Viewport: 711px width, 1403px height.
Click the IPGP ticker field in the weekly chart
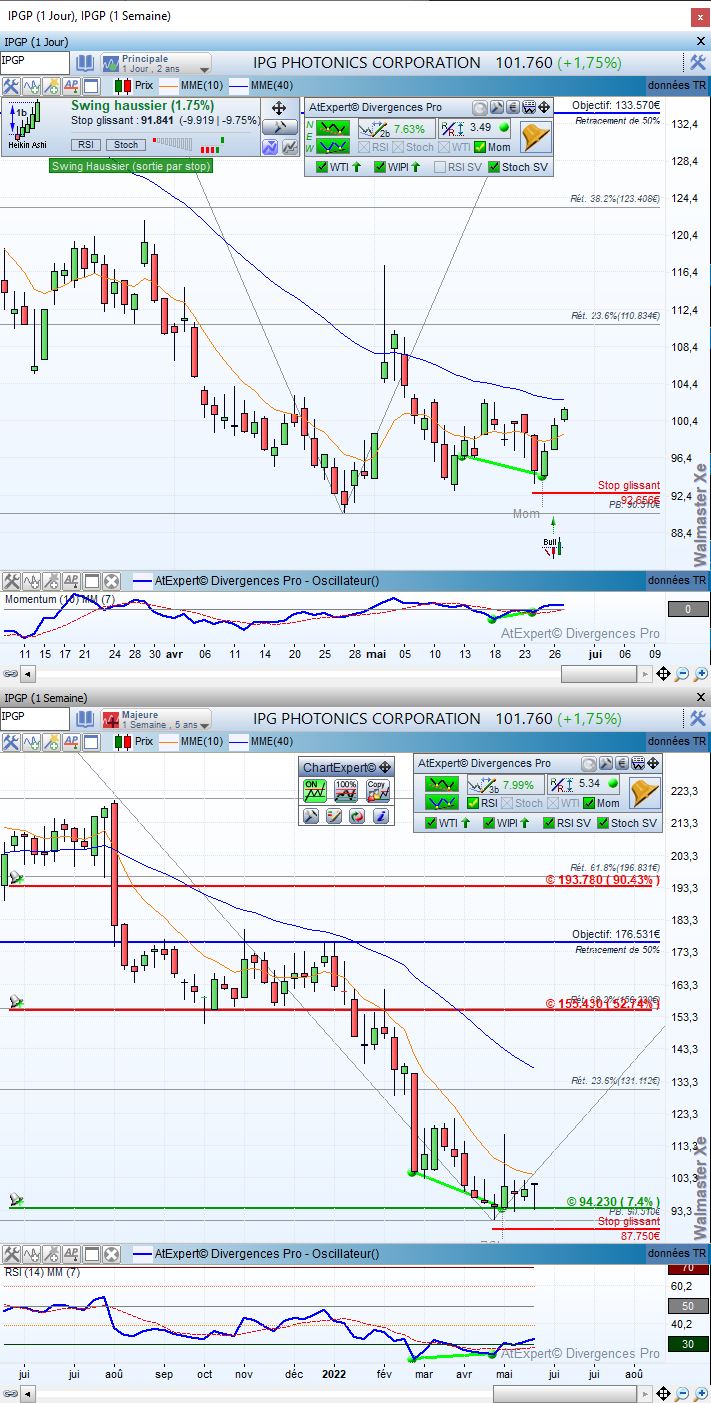coord(35,718)
